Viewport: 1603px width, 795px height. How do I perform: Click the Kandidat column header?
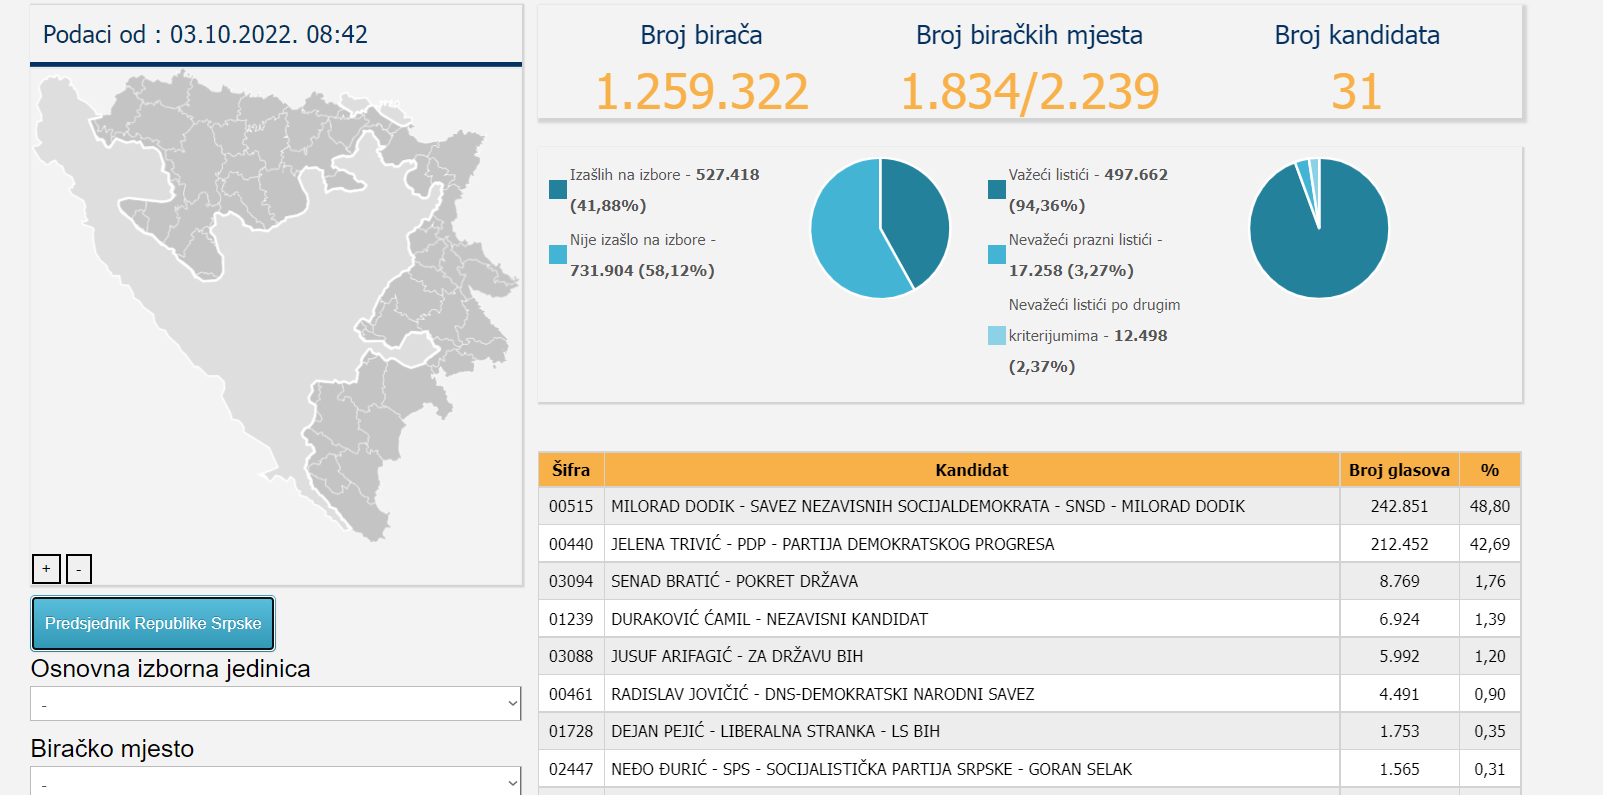click(971, 470)
